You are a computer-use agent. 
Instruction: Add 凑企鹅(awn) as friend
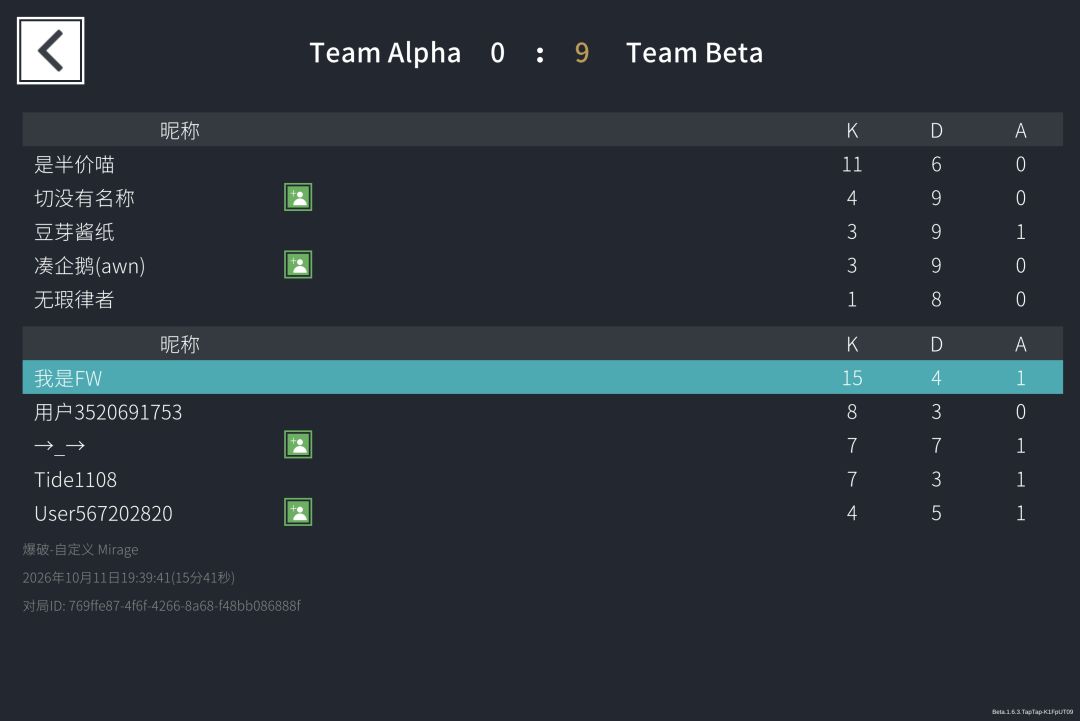click(298, 265)
